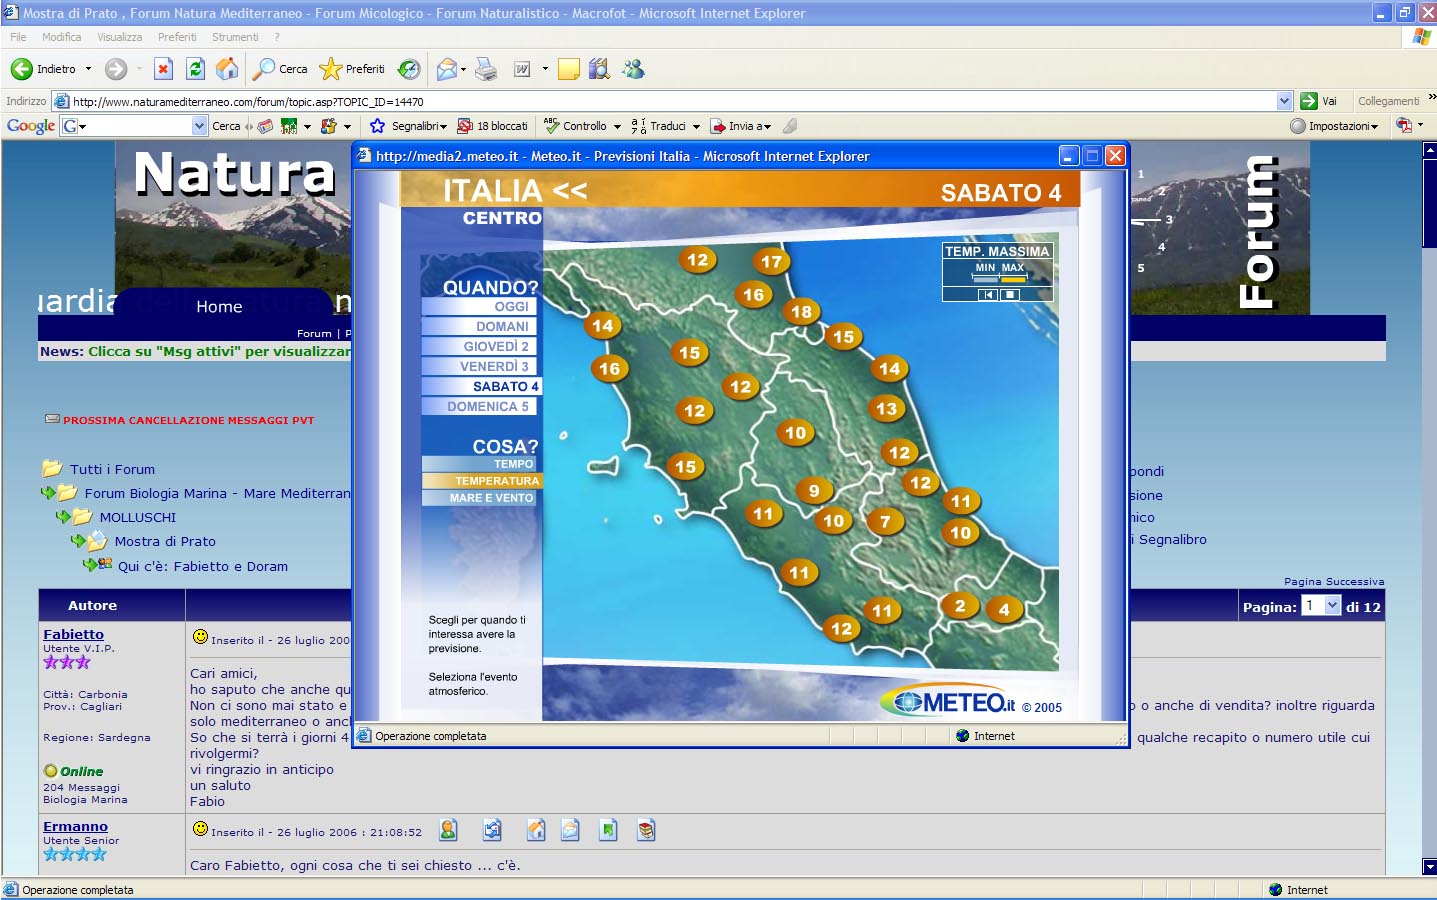Select SABATO 4 forecast day
The image size is (1437, 900).
click(480, 387)
